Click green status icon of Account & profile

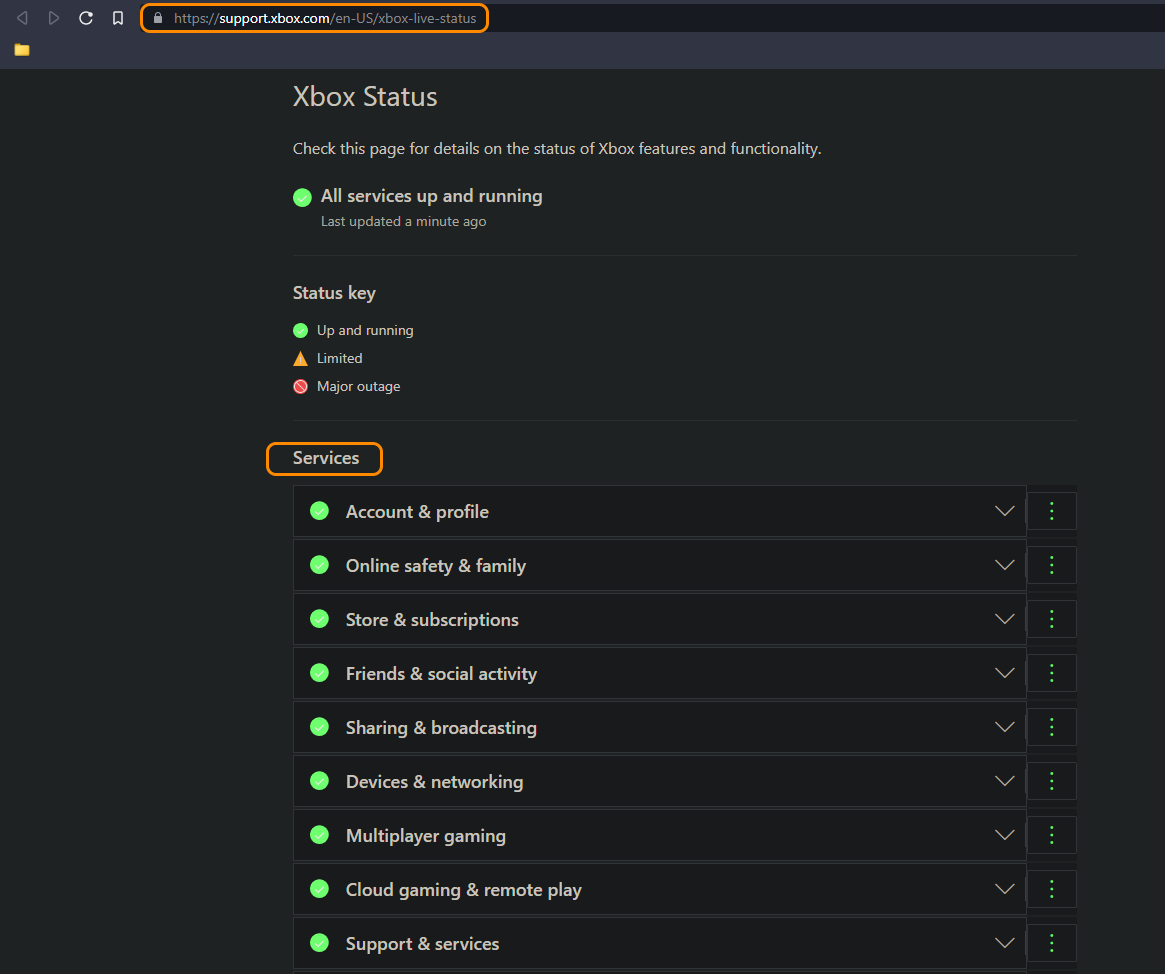click(319, 510)
